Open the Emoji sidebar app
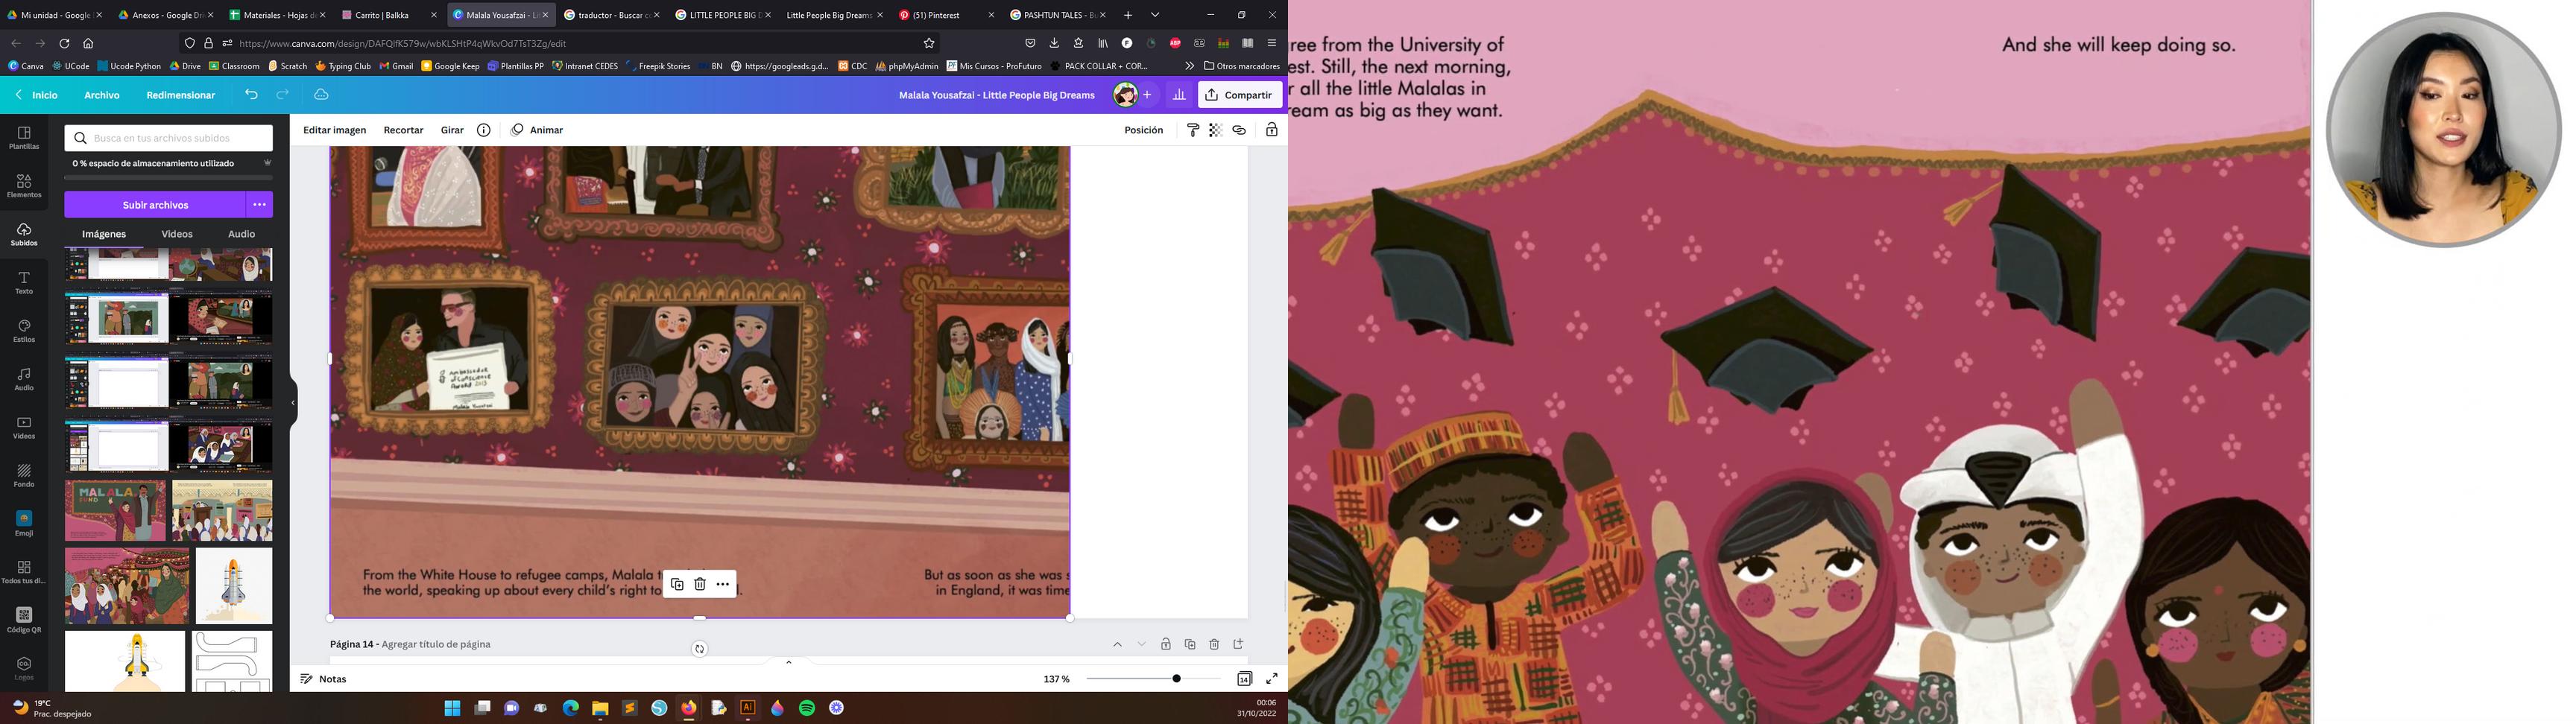The height and width of the screenshot is (724, 2576). click(24, 524)
